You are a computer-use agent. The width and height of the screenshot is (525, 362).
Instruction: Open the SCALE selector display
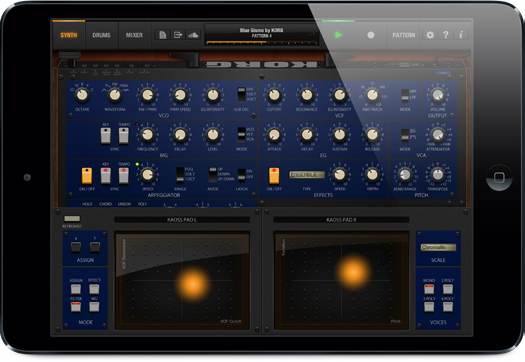[x=438, y=247]
